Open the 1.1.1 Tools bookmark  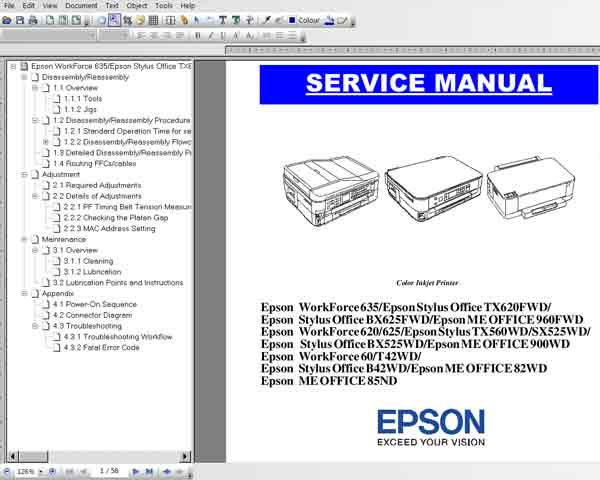pos(83,99)
